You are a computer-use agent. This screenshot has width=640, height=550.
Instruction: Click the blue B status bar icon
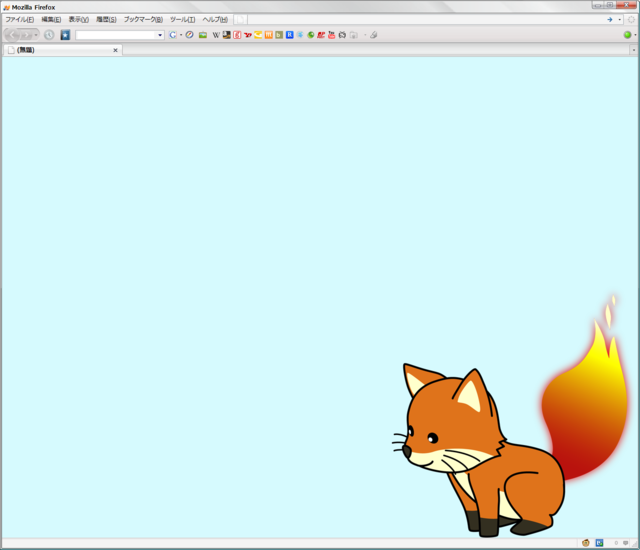pos(599,543)
